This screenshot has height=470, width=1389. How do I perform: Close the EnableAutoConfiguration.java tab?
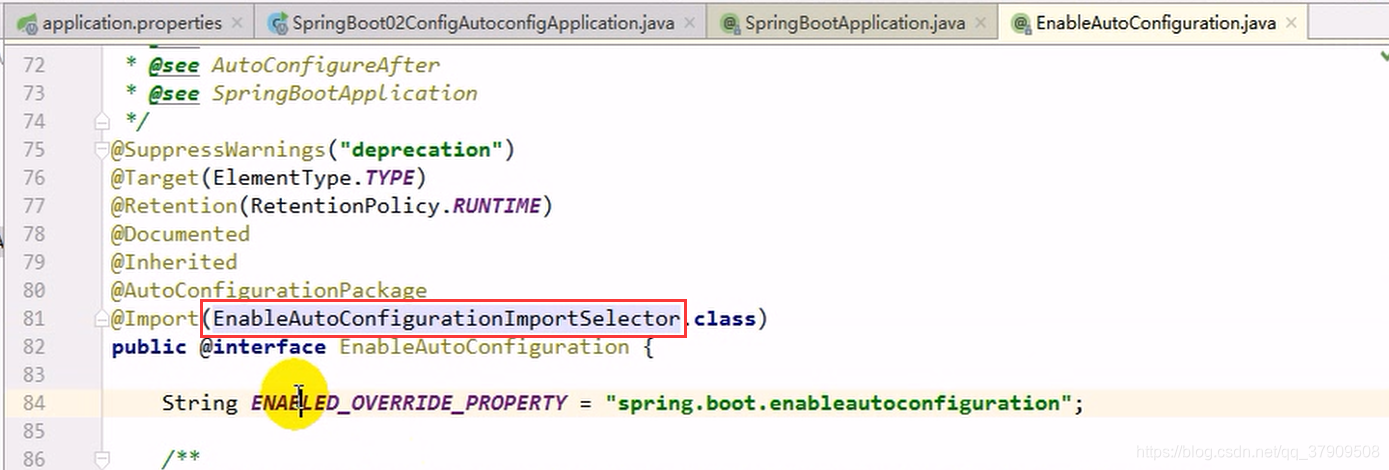coord(1291,22)
